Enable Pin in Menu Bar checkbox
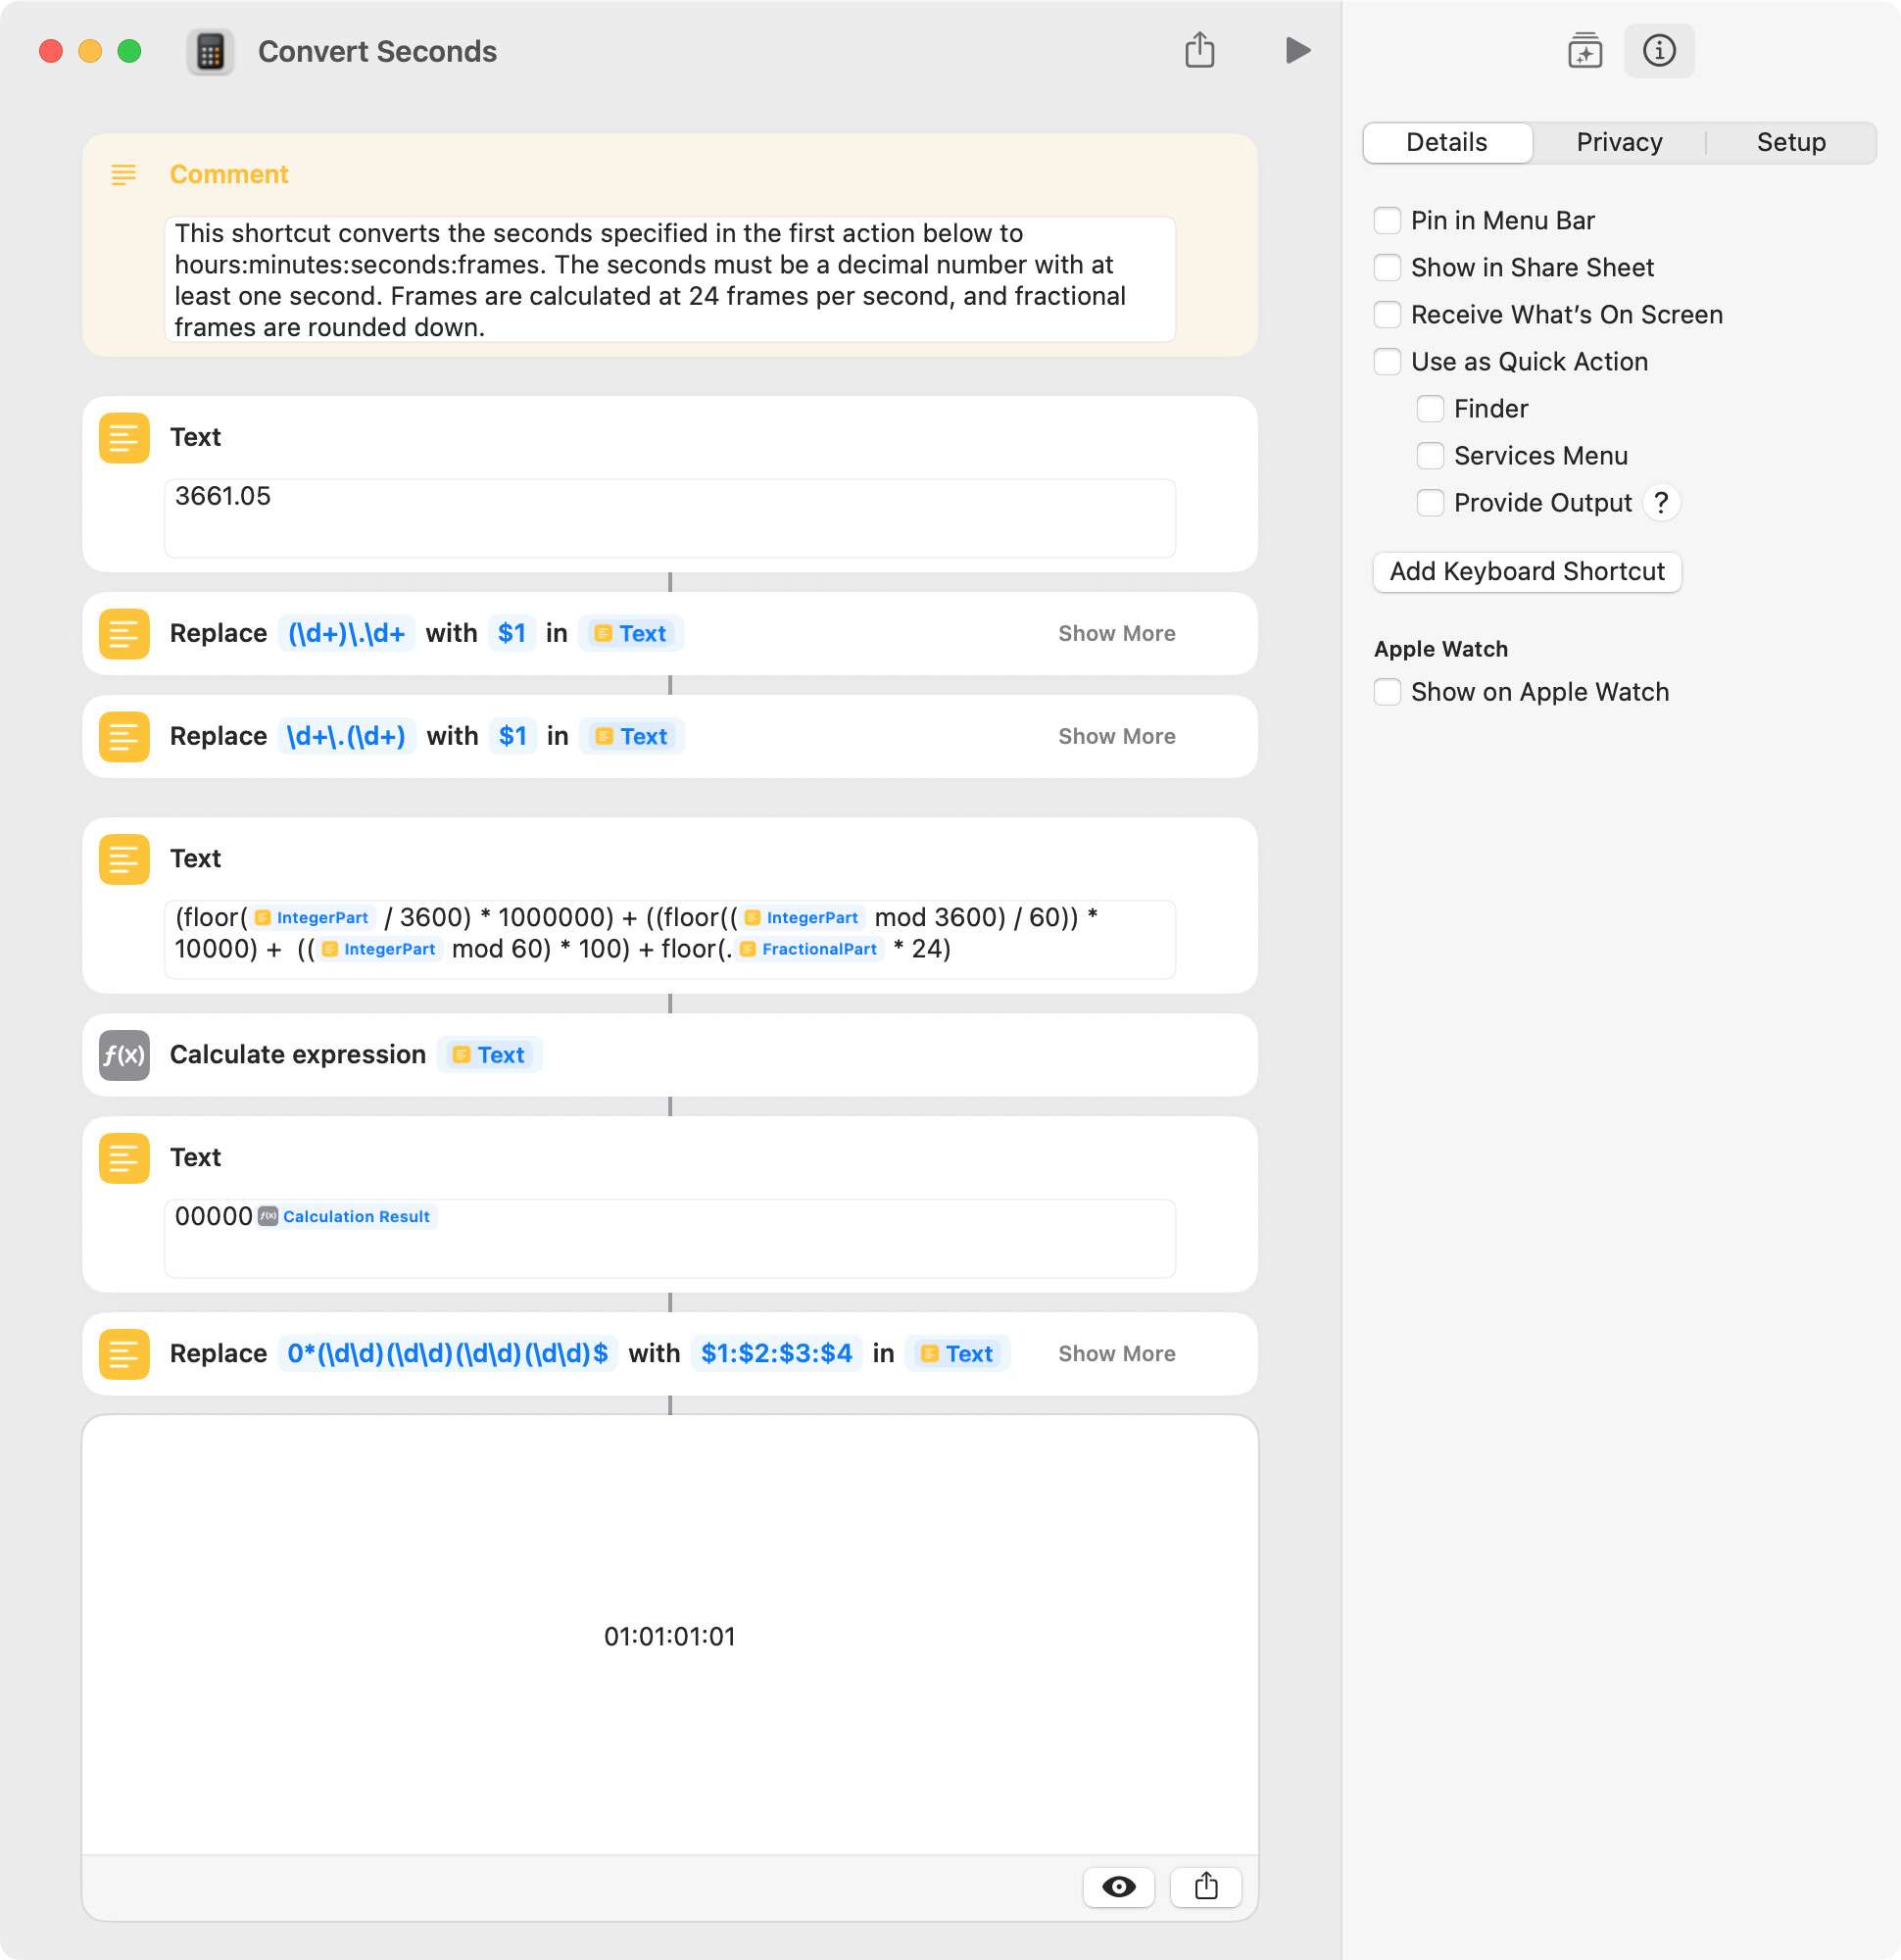This screenshot has height=1960, width=1901. [1387, 221]
